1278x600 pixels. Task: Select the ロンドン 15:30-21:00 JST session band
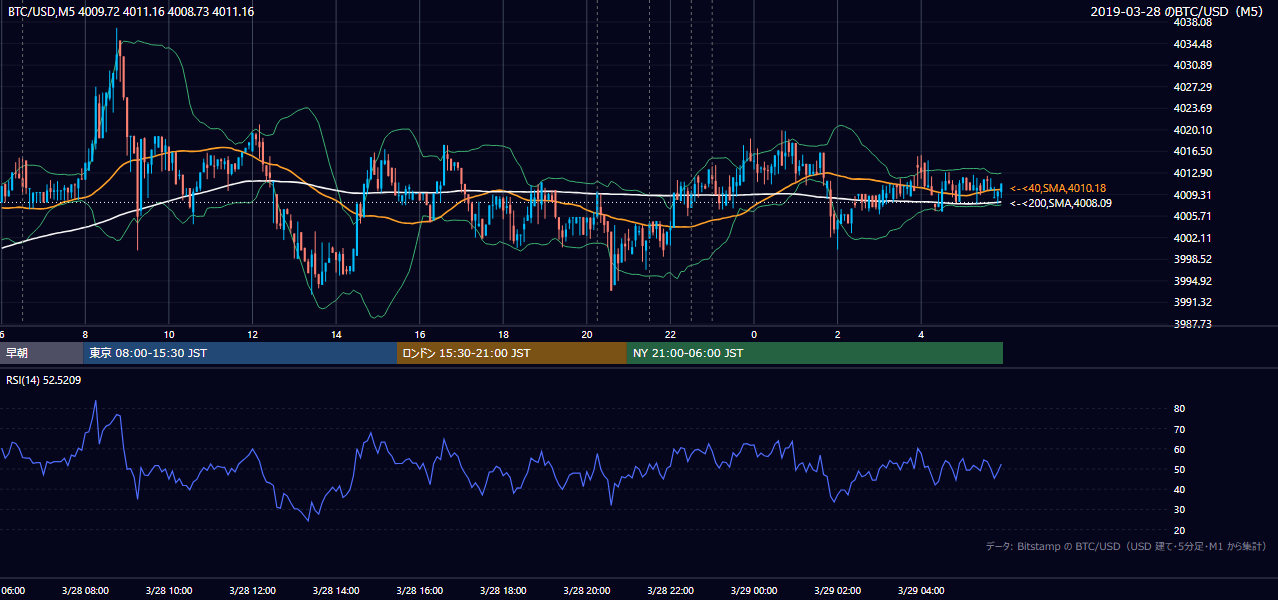pos(512,353)
